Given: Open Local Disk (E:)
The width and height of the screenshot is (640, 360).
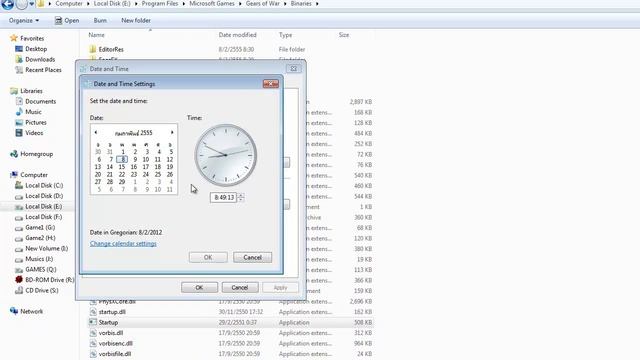Looking at the screenshot, I should tap(44, 207).
